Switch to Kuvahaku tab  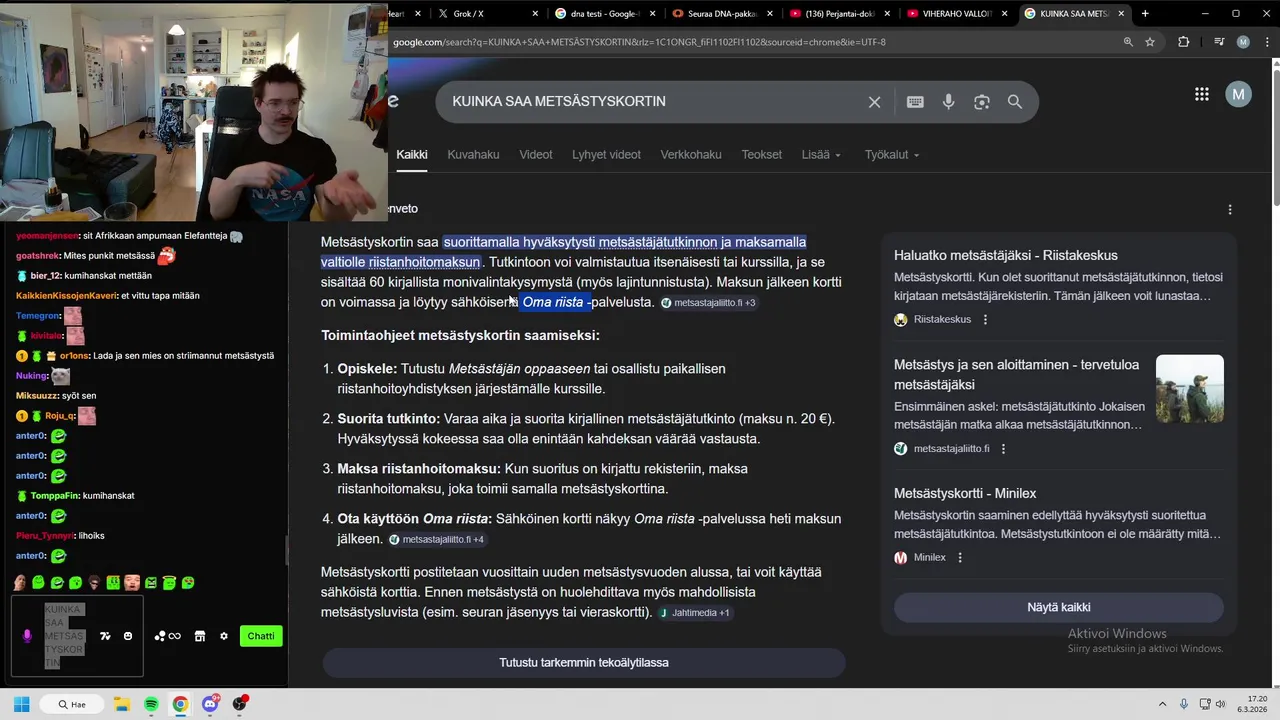(473, 155)
